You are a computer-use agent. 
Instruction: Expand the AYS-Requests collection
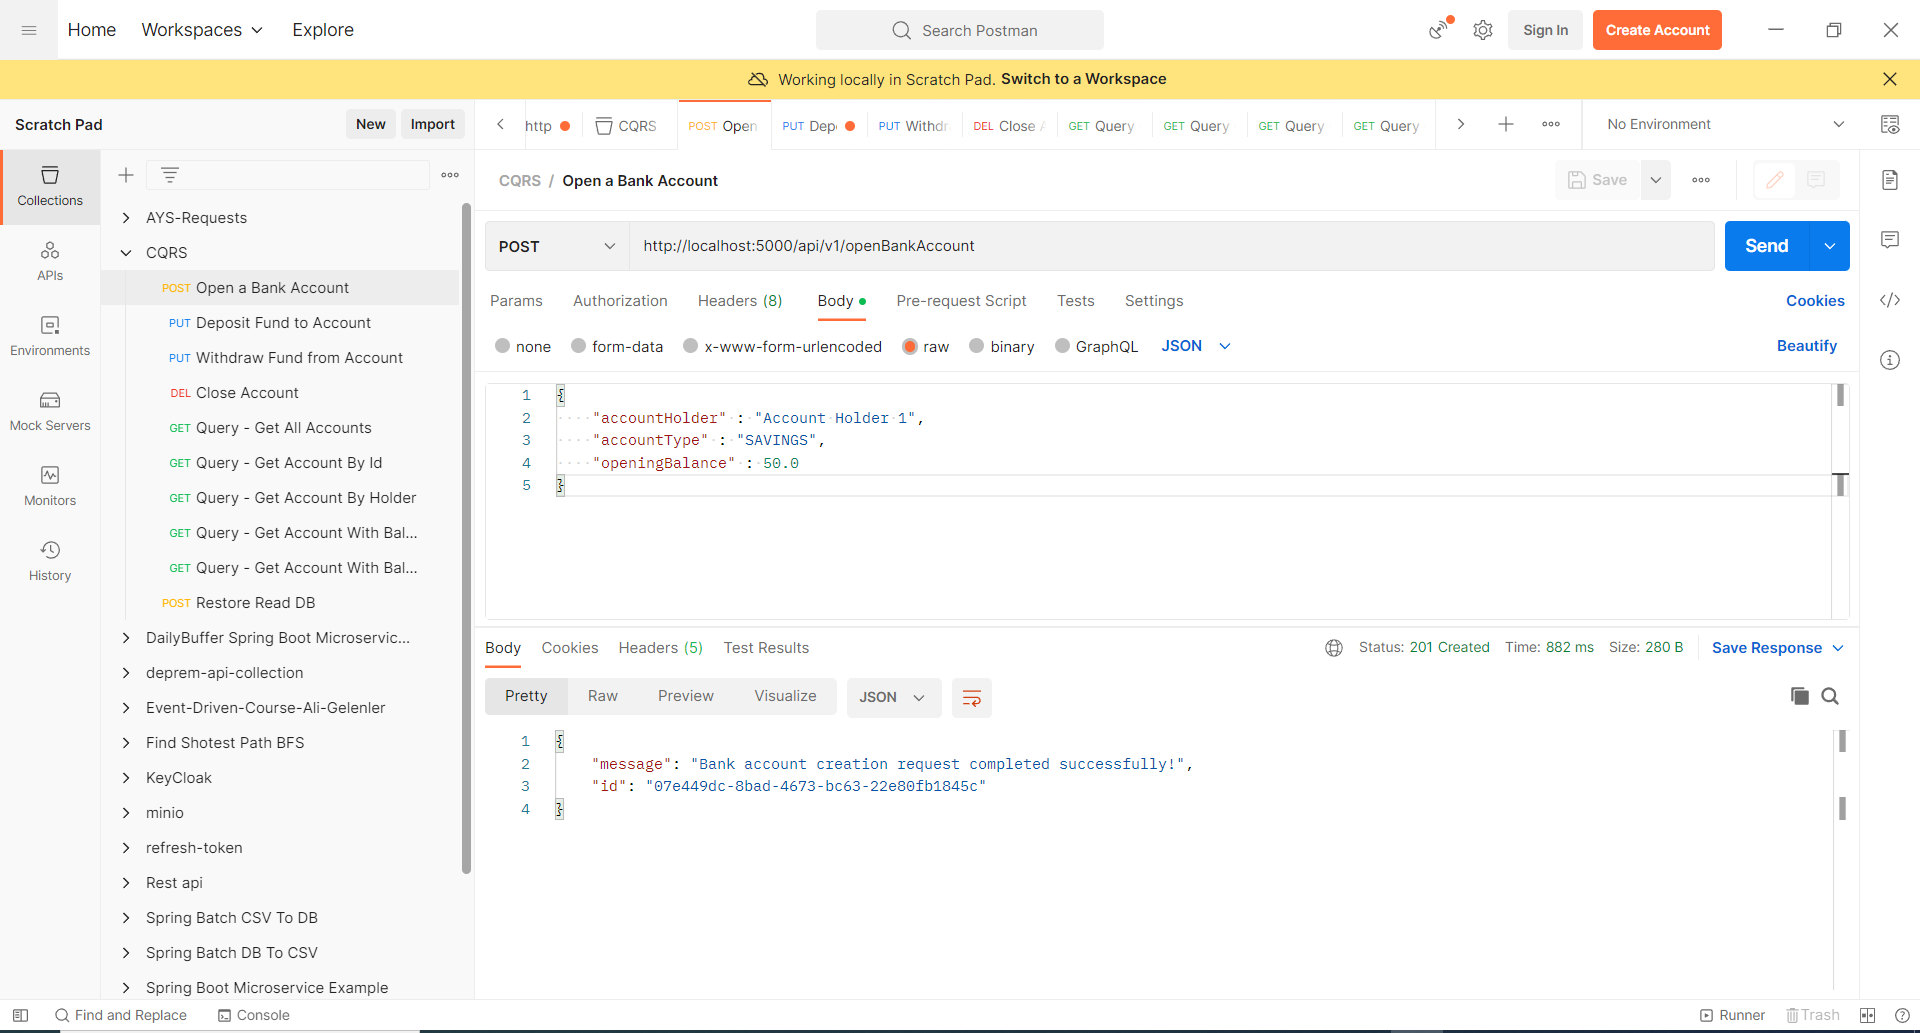tap(126, 218)
